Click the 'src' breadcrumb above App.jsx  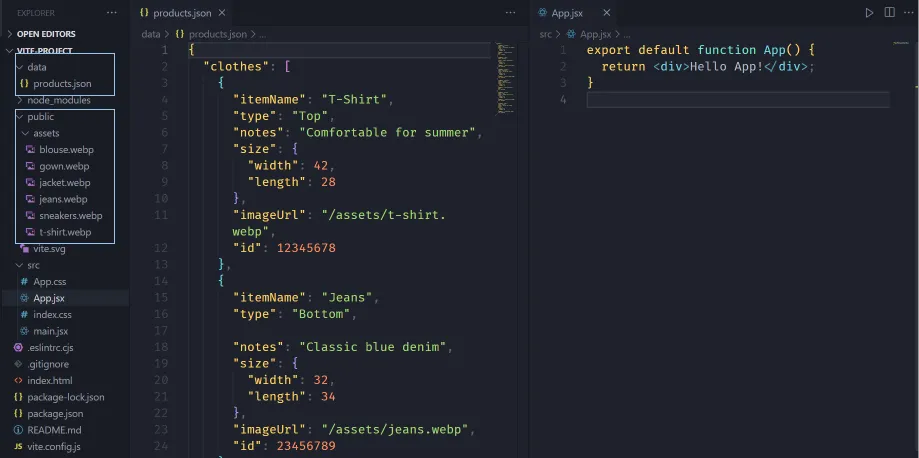546,33
